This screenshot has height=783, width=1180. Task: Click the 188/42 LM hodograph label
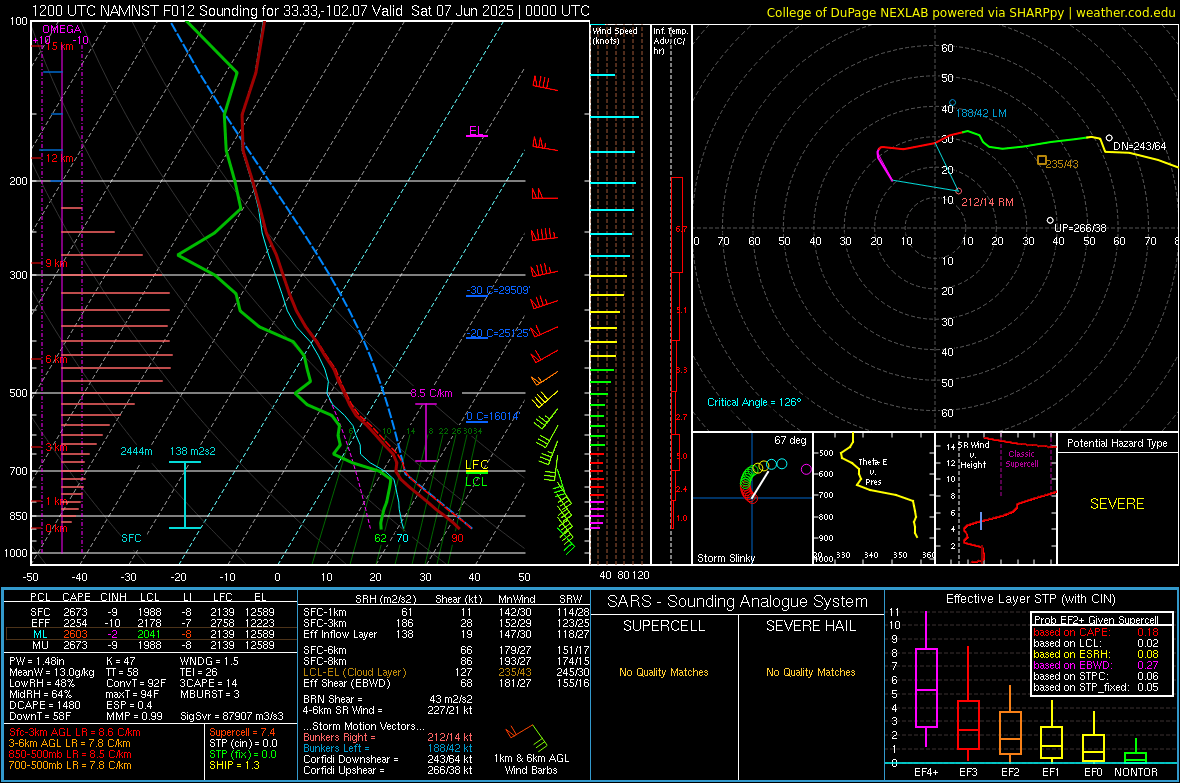coord(981,113)
